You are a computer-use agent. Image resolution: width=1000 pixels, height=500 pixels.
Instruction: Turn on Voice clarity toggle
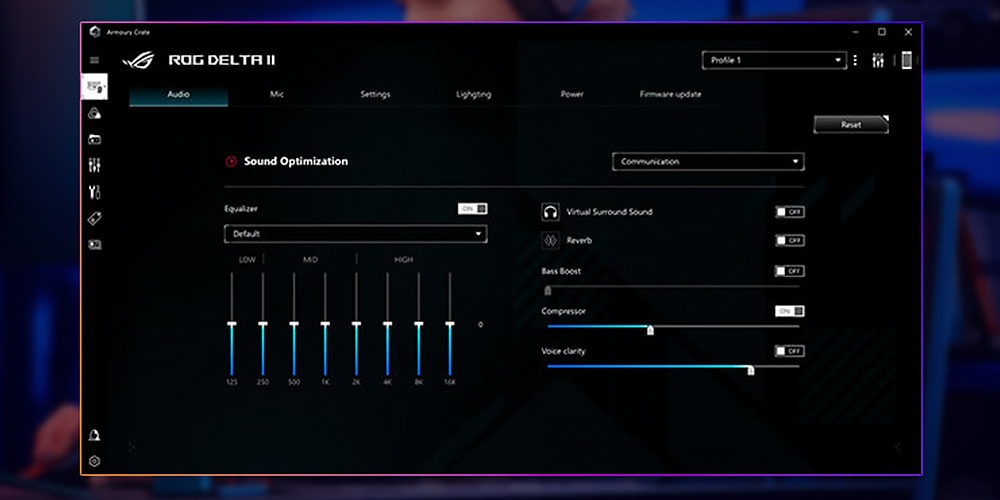[790, 351]
